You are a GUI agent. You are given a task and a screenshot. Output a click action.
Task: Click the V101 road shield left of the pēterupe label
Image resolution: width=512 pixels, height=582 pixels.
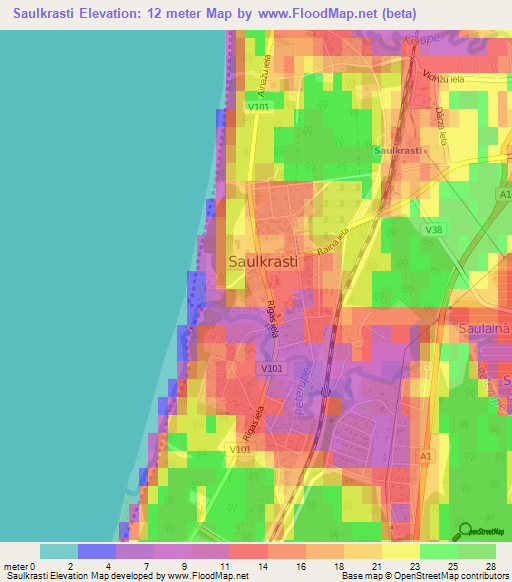tap(271, 369)
